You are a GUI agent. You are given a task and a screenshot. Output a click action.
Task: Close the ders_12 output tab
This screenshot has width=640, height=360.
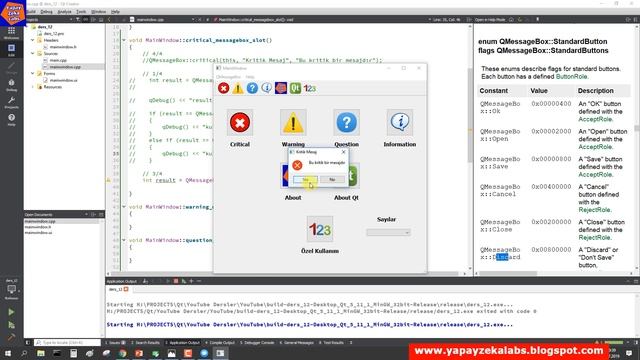[x=126, y=289]
